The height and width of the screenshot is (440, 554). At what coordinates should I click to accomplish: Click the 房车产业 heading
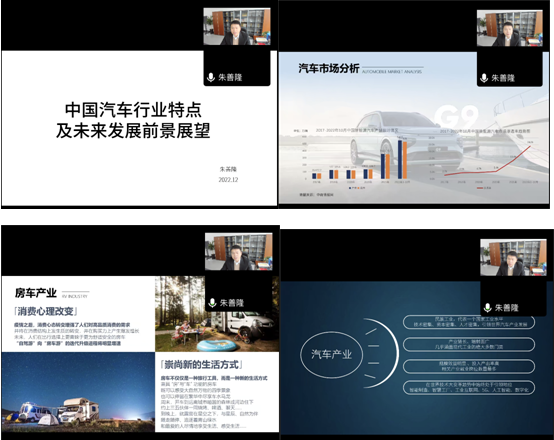coord(36,293)
